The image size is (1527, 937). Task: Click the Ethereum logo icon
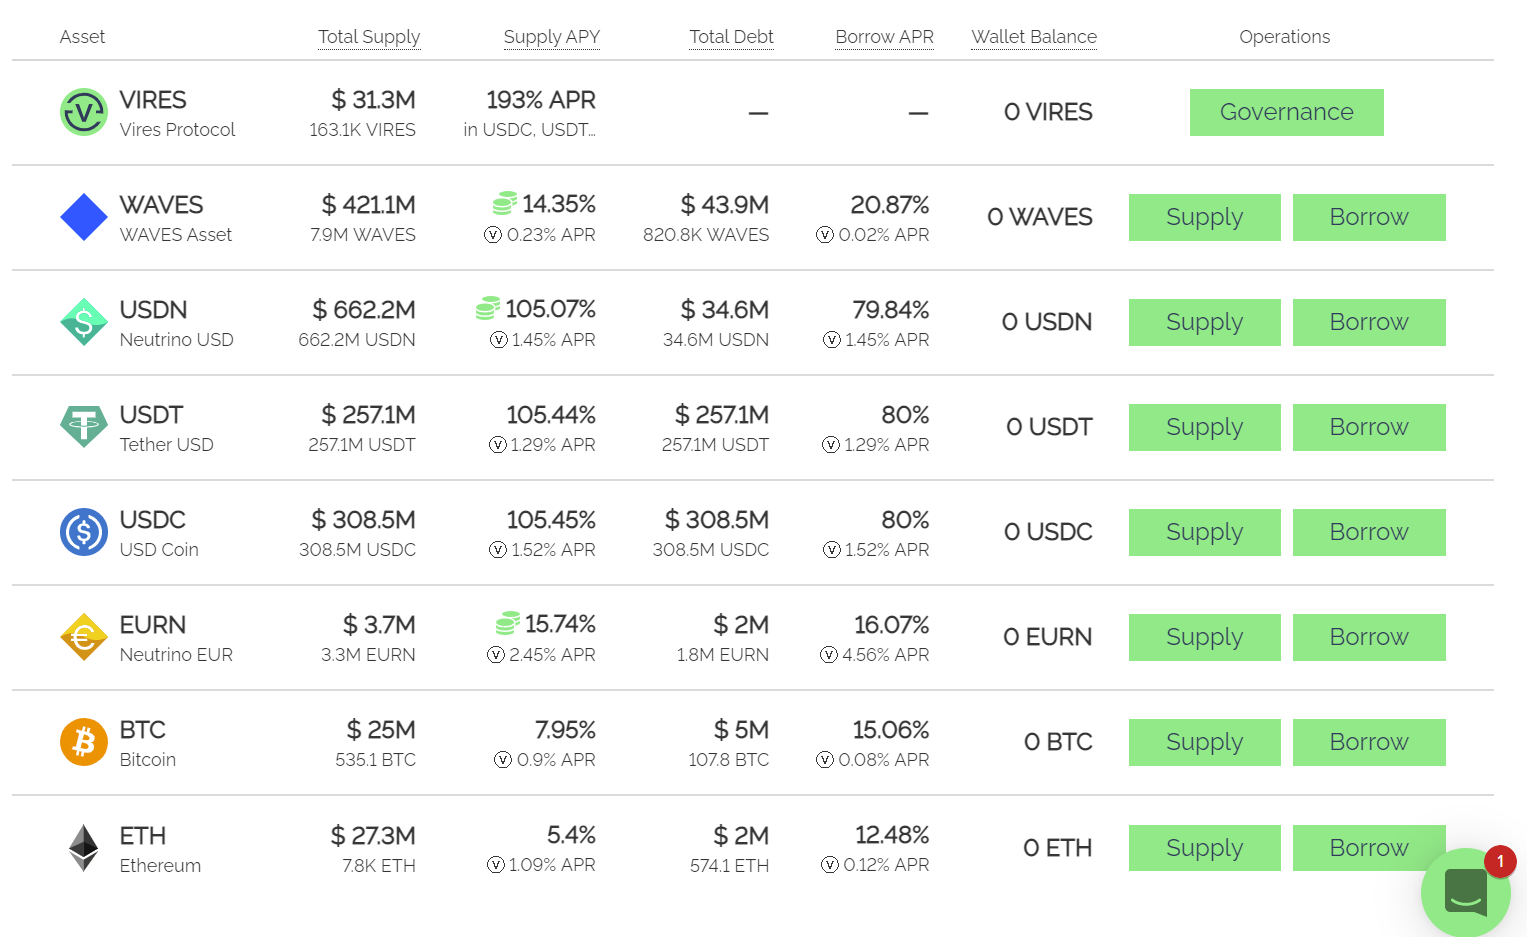tap(84, 848)
